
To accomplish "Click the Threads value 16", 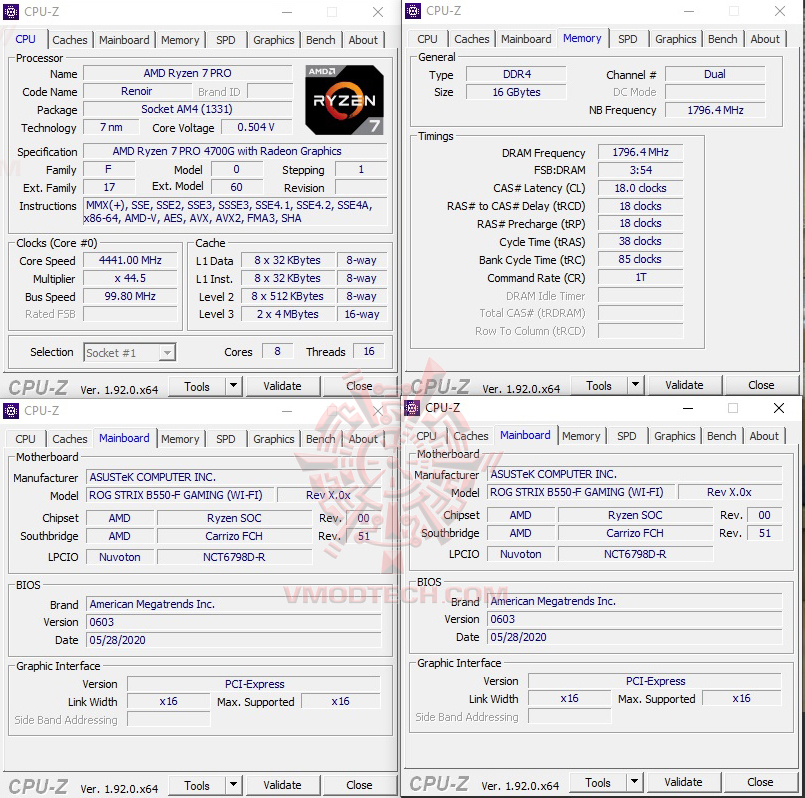I will click(x=369, y=351).
